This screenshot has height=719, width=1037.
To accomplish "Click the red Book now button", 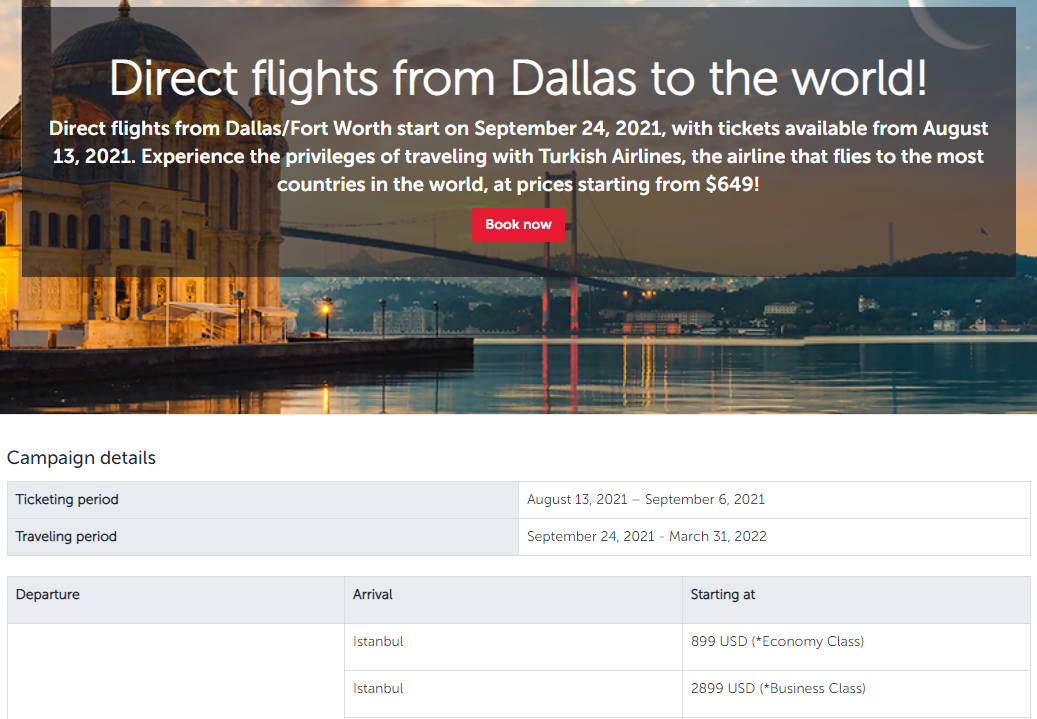I will click(x=518, y=225).
